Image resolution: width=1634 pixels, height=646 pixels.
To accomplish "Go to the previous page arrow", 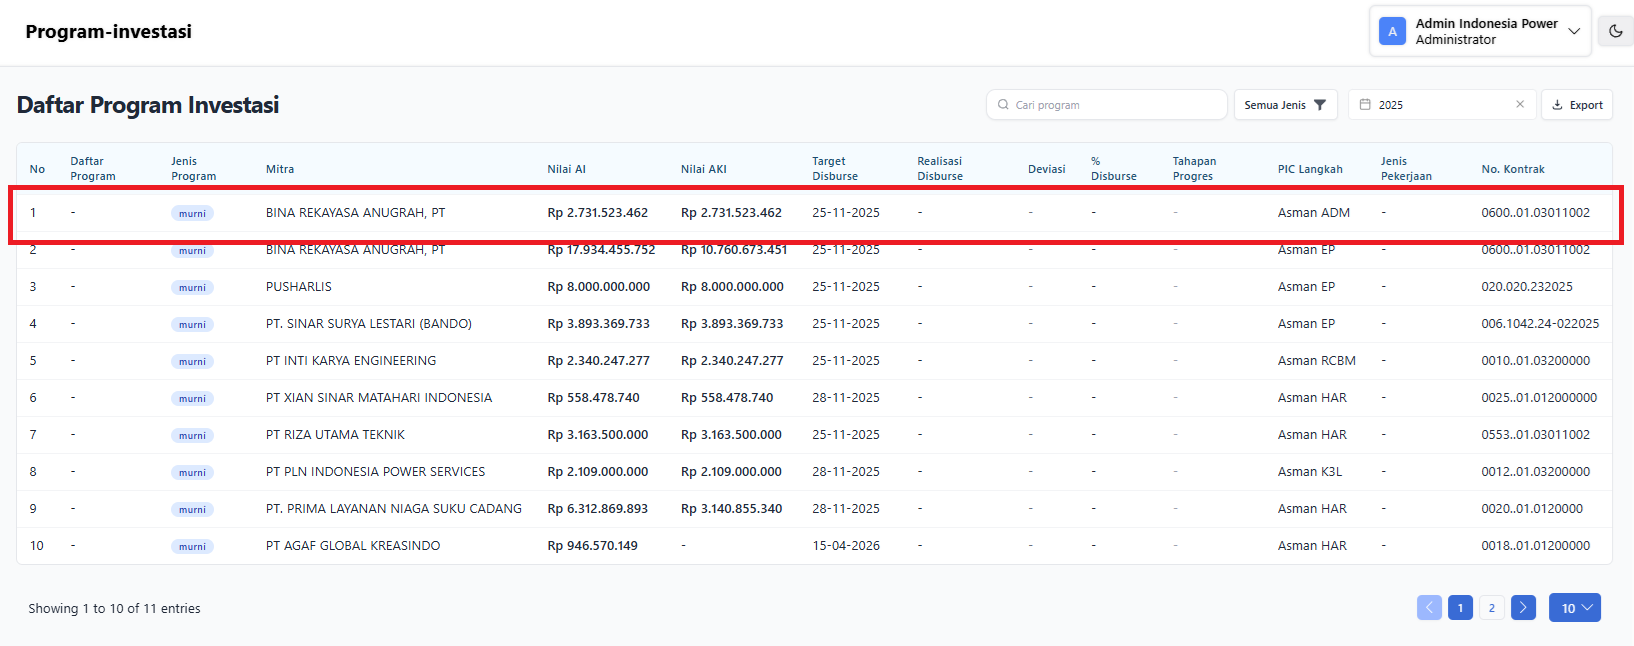I will tap(1429, 608).
